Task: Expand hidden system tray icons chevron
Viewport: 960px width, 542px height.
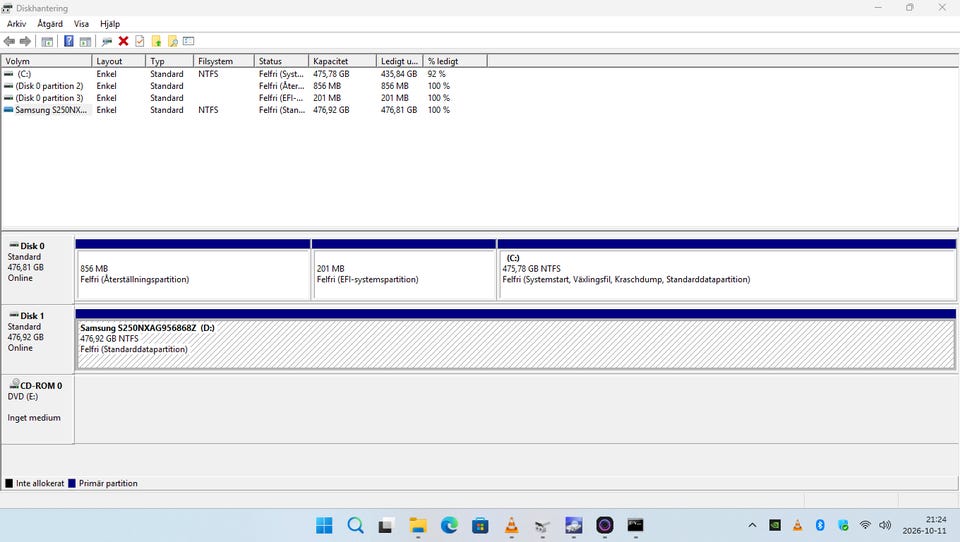Action: coord(752,525)
